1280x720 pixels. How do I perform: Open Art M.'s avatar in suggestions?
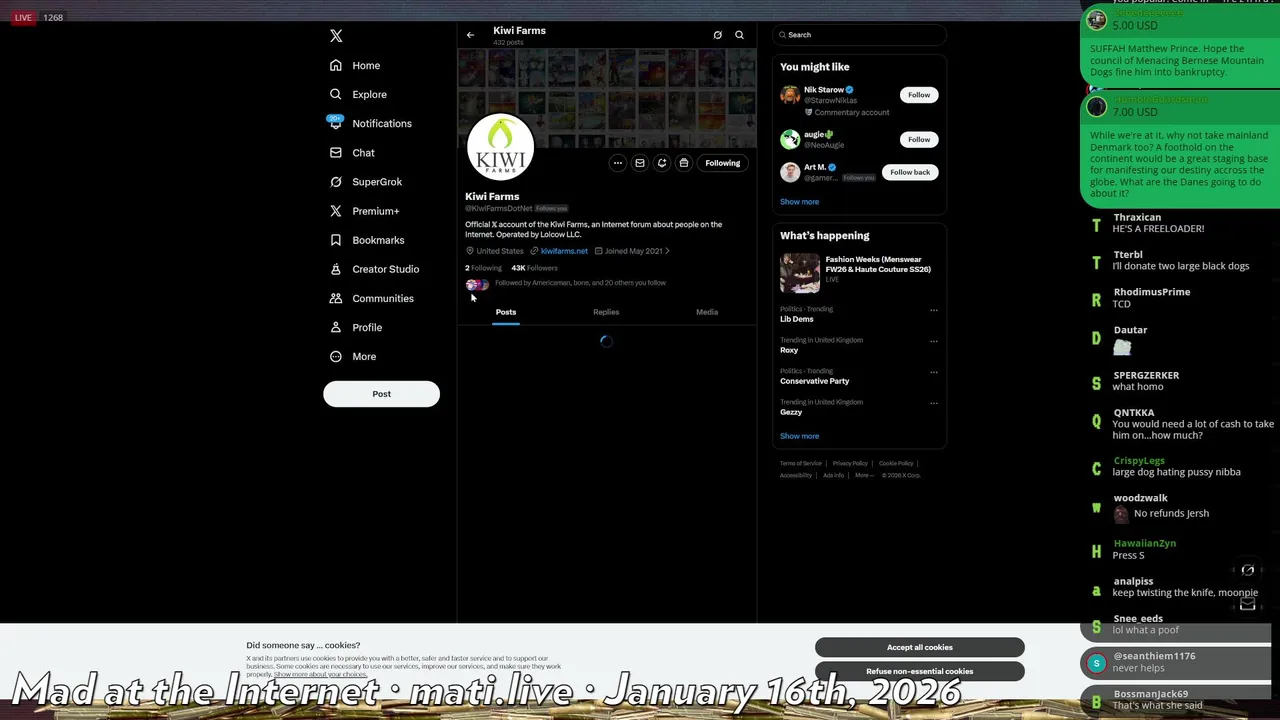(x=790, y=172)
